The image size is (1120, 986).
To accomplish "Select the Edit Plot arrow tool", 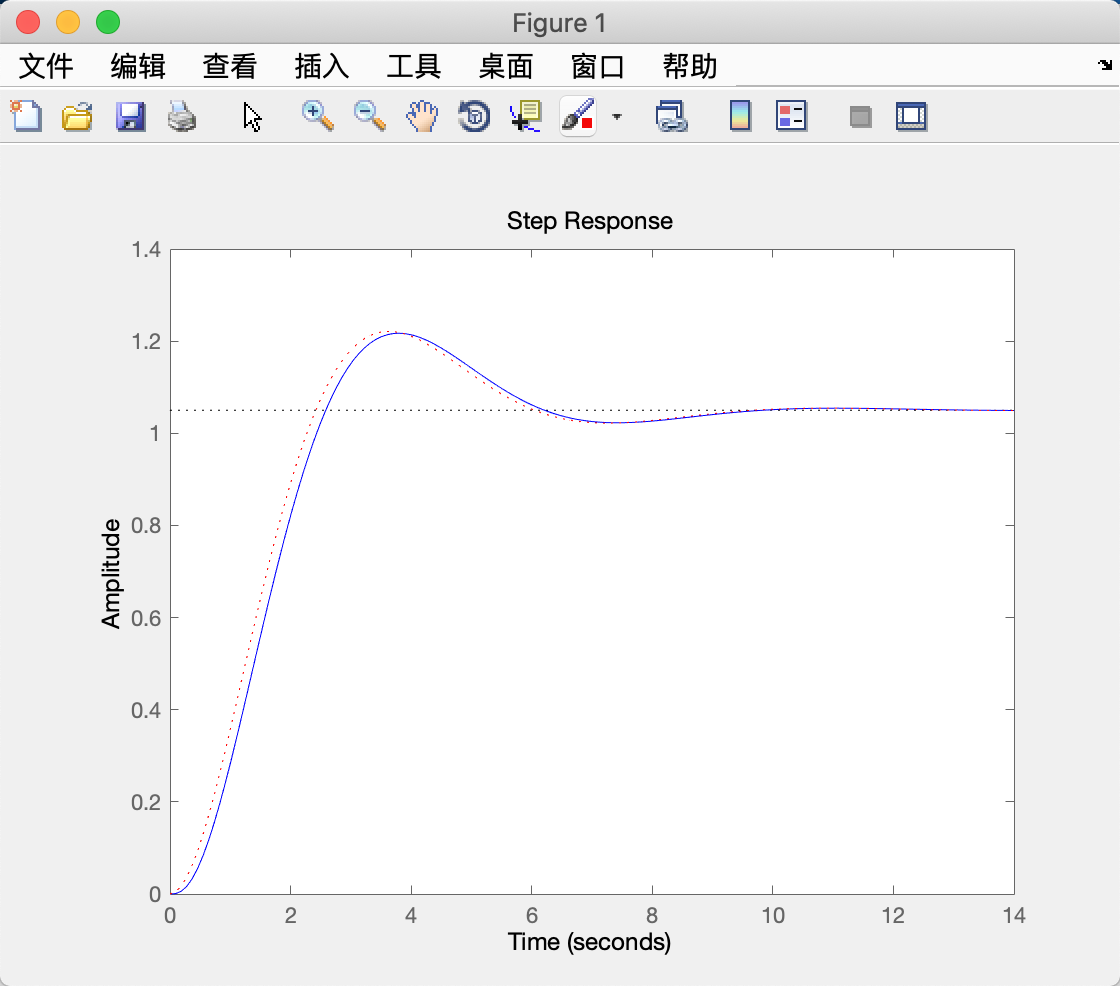I will (252, 117).
